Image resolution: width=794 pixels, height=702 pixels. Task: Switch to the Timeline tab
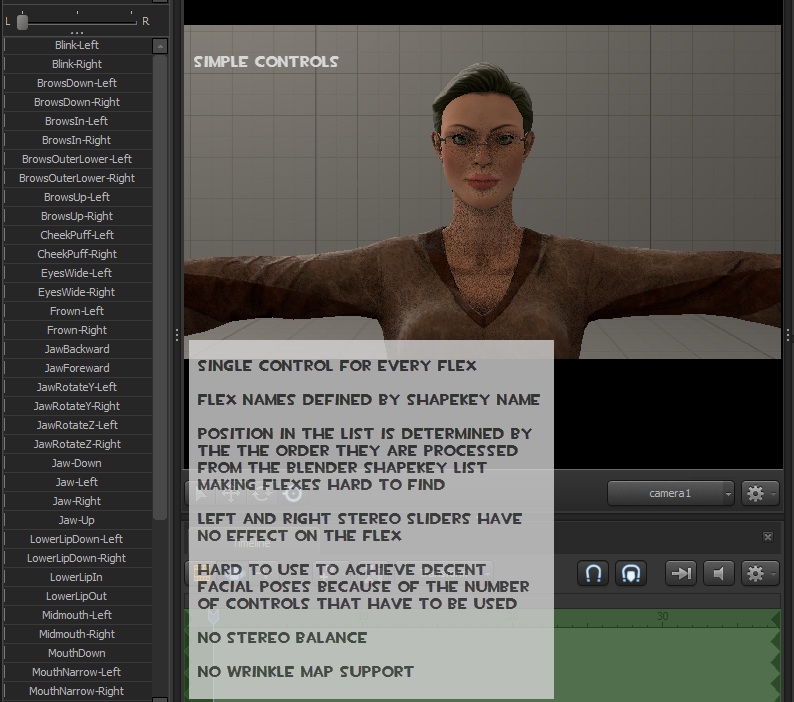coord(252,543)
